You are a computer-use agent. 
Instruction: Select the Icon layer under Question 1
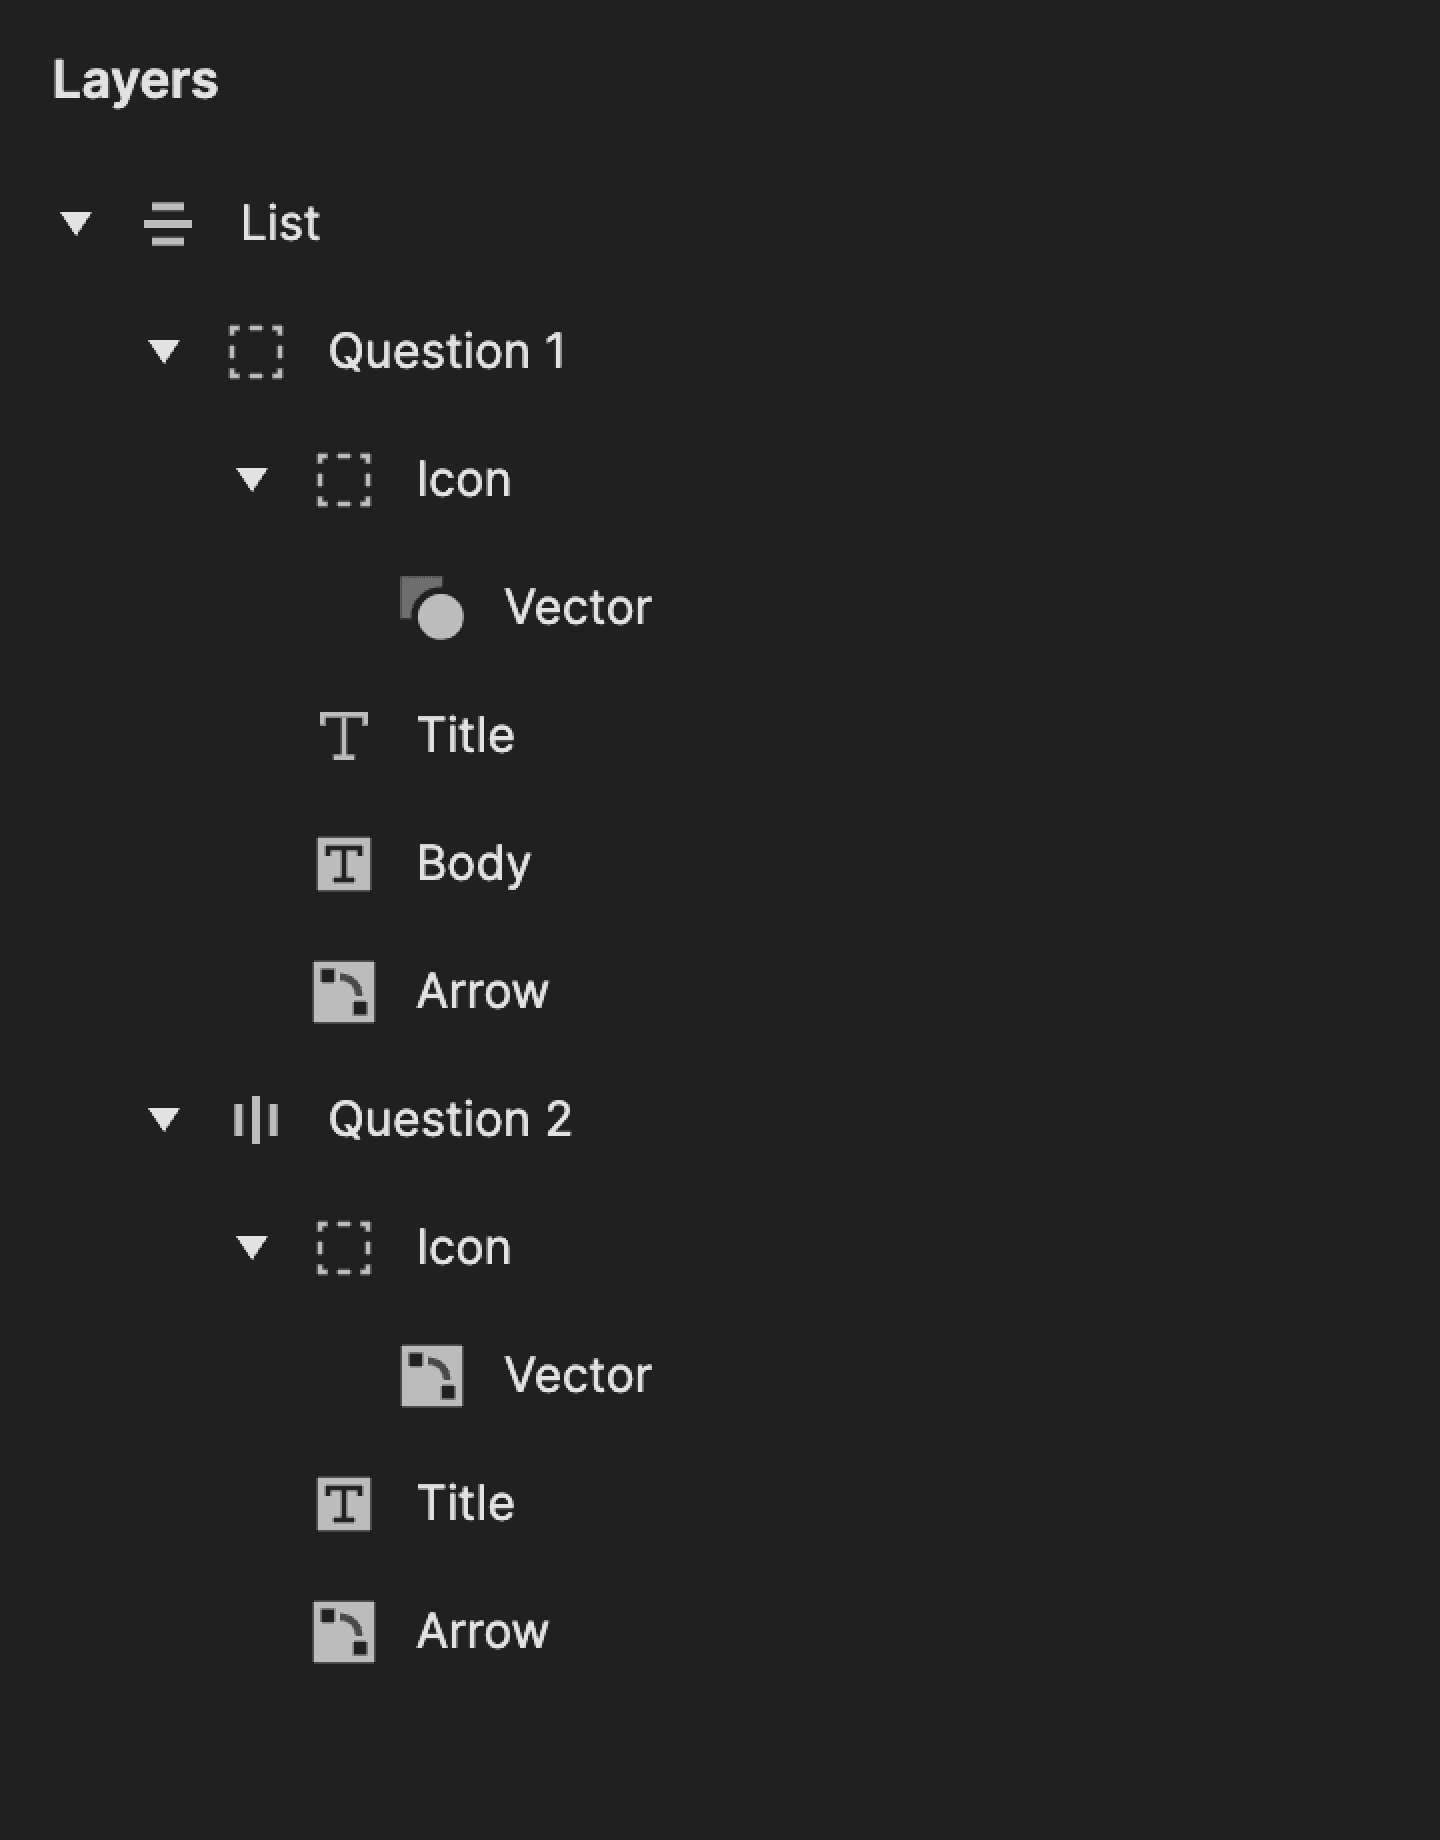click(463, 480)
